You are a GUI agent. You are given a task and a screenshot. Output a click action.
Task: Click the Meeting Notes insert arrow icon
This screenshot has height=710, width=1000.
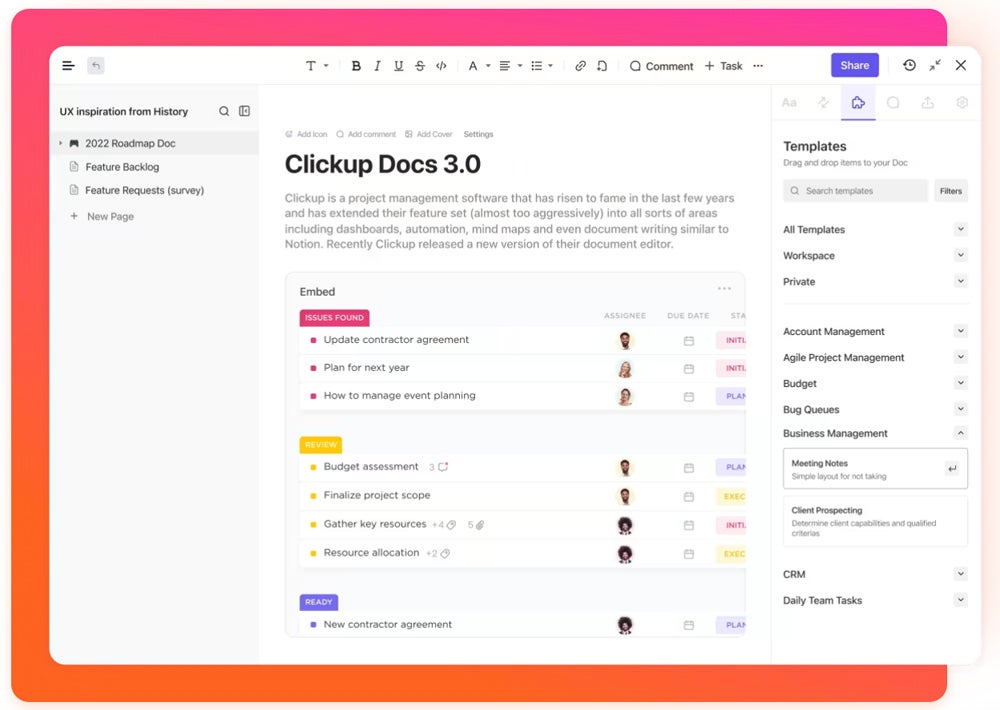[952, 468]
